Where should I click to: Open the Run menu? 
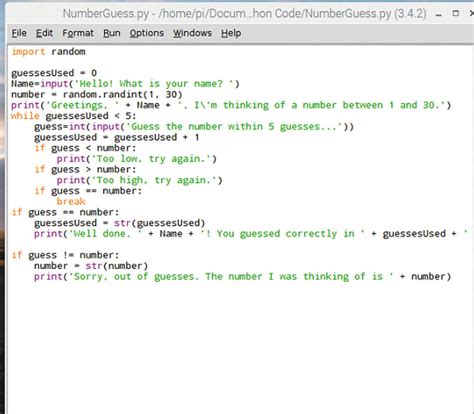coord(112,33)
